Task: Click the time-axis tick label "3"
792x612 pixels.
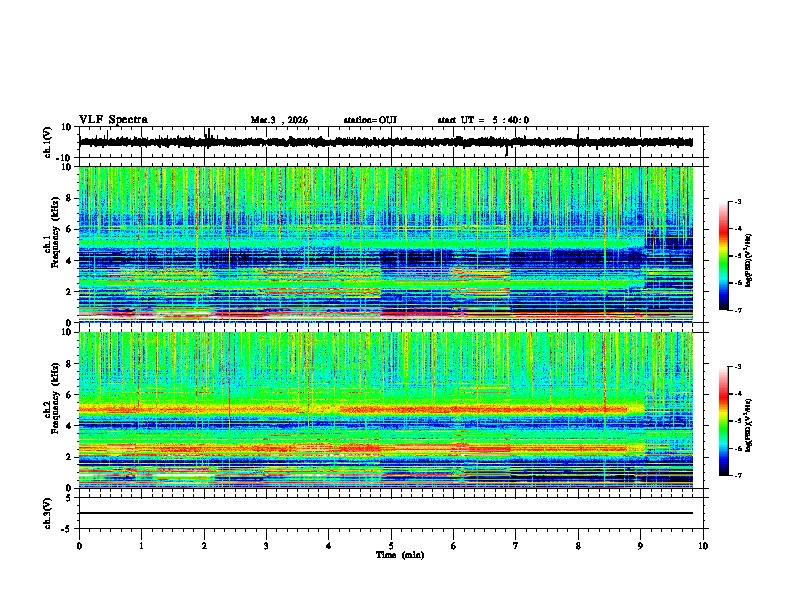Action: (x=266, y=545)
